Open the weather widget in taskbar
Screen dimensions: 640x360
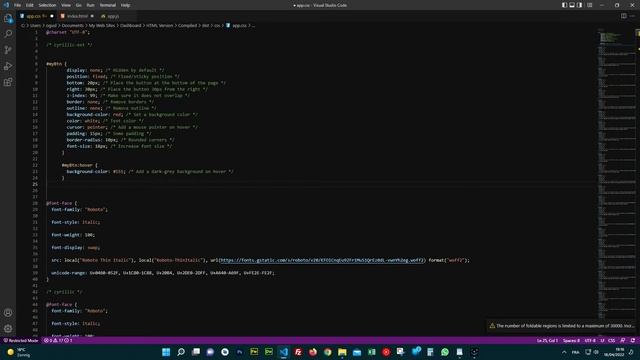click(x=19, y=352)
